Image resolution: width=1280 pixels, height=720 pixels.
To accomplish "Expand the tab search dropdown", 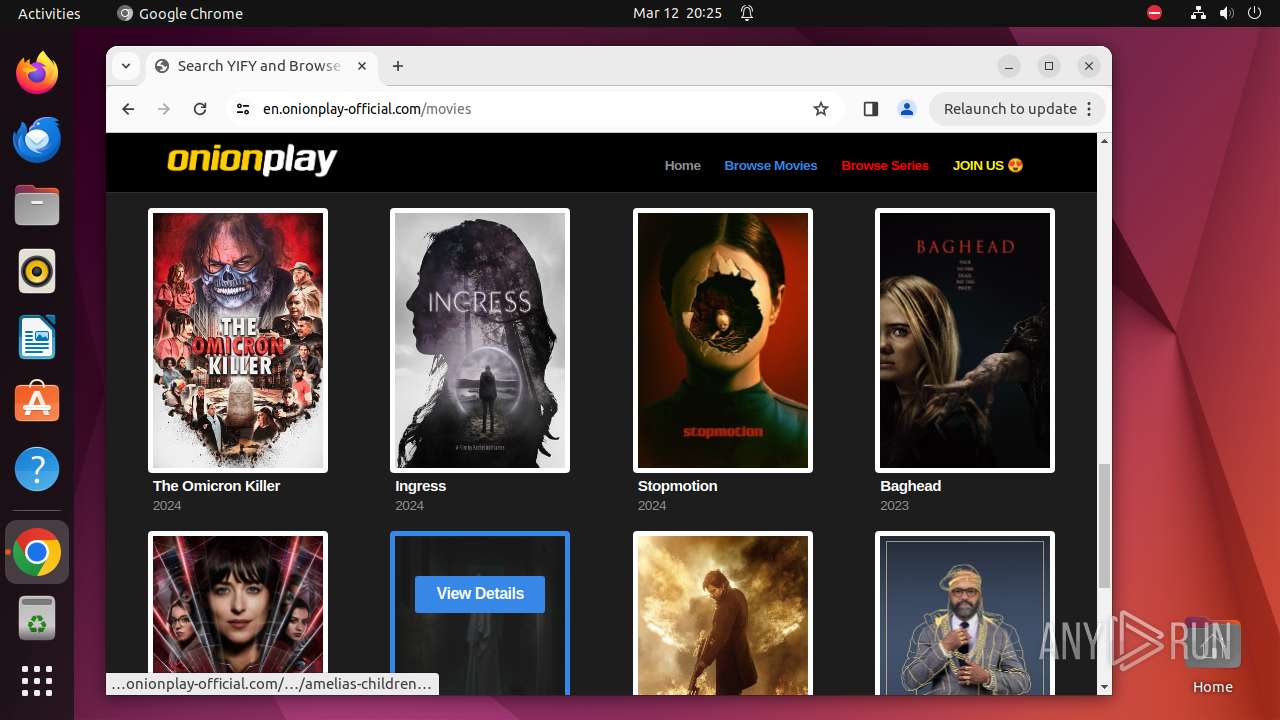I will tap(126, 66).
